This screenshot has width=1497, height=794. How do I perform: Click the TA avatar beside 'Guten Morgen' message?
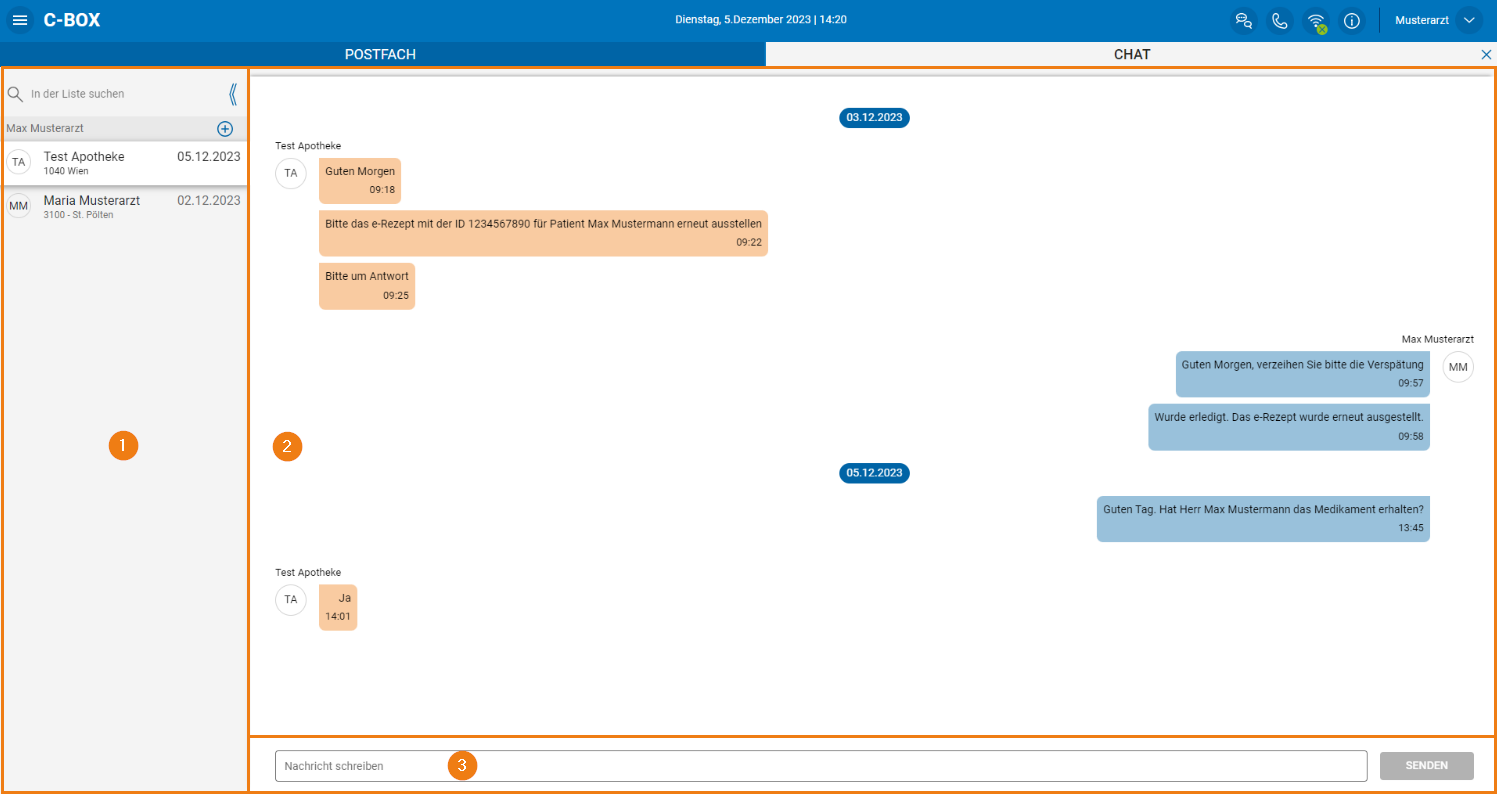coord(291,173)
